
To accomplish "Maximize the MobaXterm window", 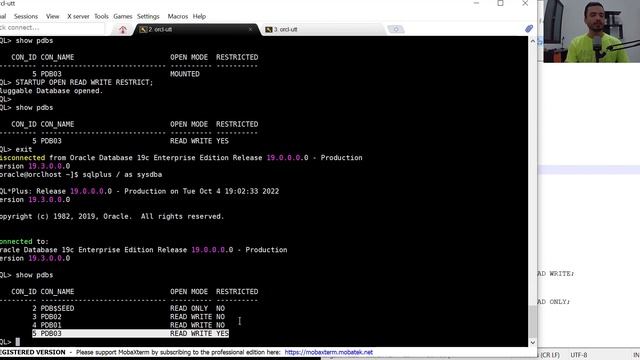I will click(x=500, y=3).
